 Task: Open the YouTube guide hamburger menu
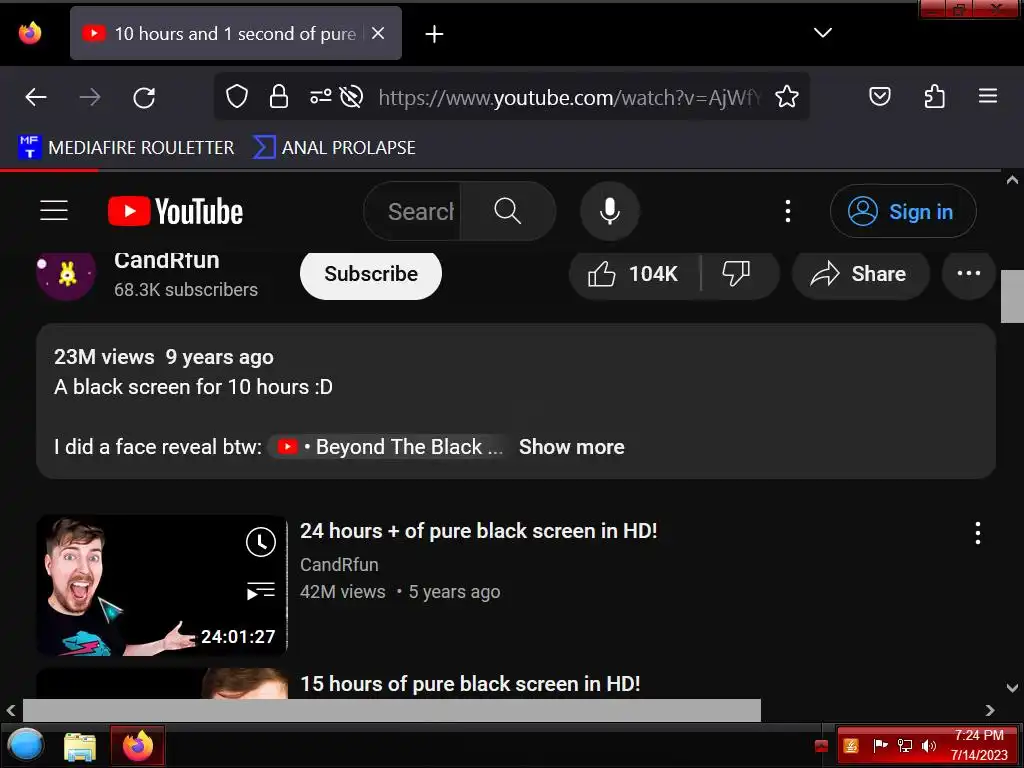pos(54,211)
